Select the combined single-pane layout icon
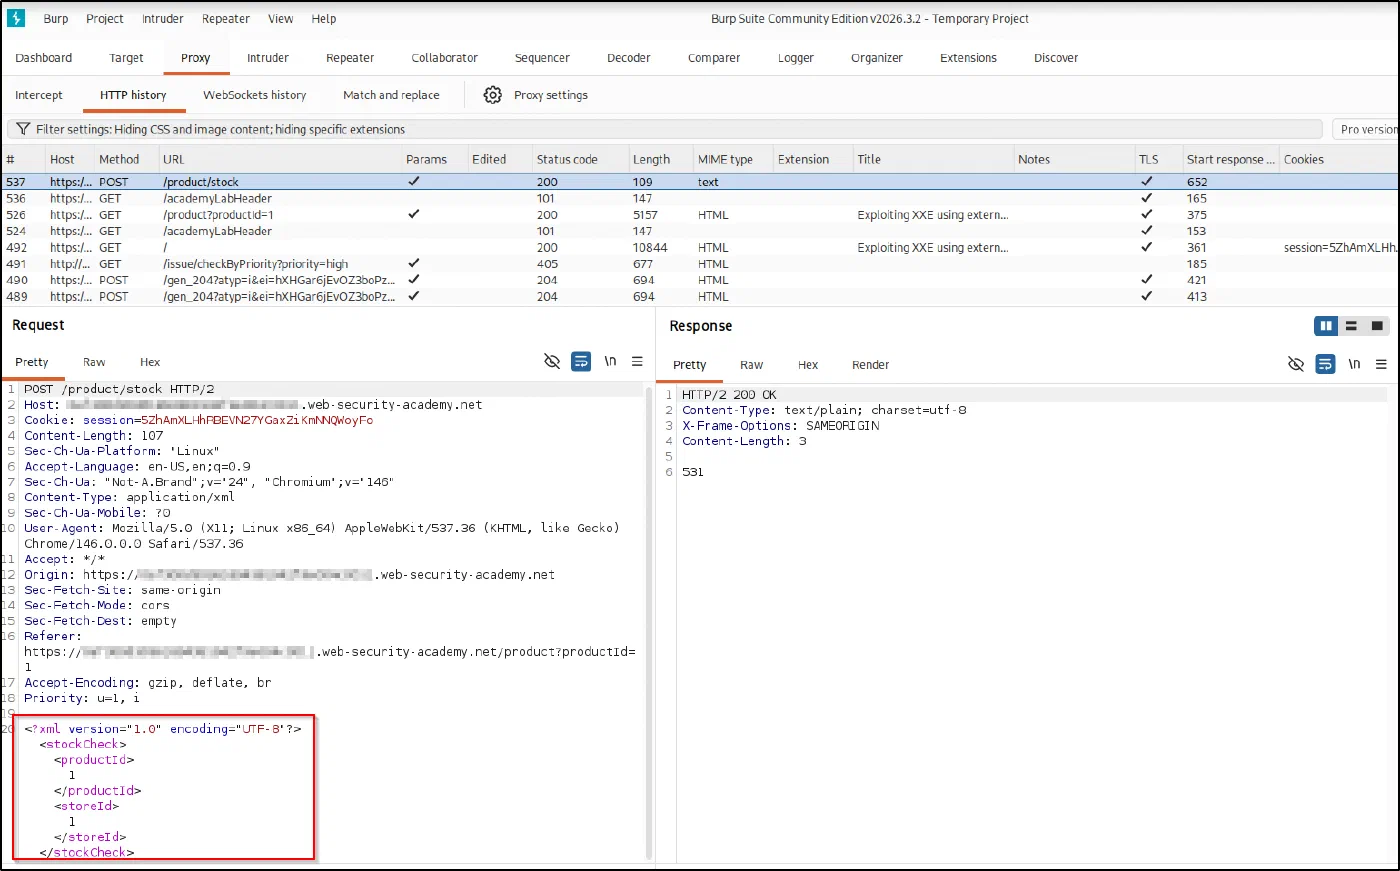Viewport: 1400px width, 871px height. 1377,326
